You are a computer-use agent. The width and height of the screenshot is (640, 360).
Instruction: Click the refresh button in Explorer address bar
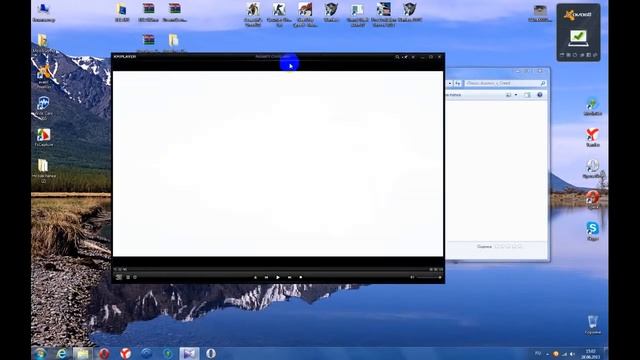(458, 83)
